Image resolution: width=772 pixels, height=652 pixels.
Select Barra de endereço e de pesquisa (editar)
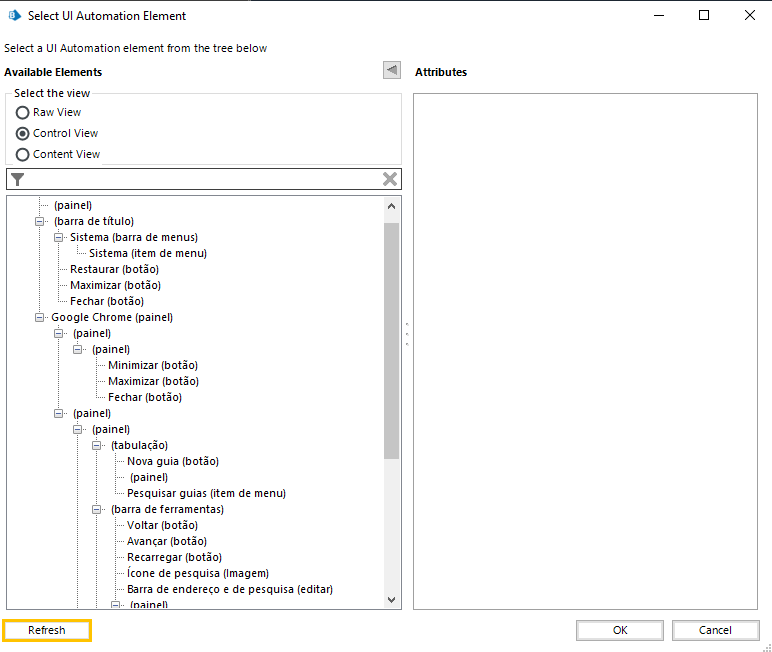tap(230, 589)
